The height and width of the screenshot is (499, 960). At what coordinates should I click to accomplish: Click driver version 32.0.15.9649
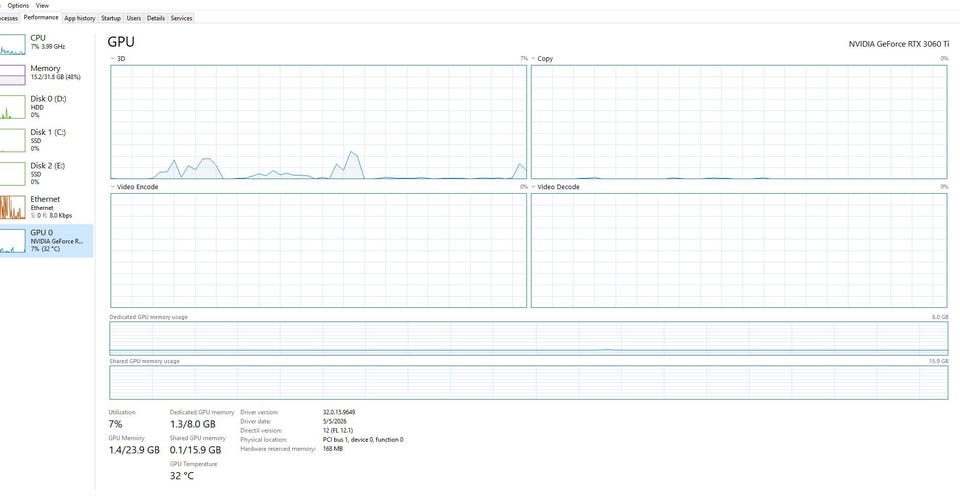click(339, 412)
